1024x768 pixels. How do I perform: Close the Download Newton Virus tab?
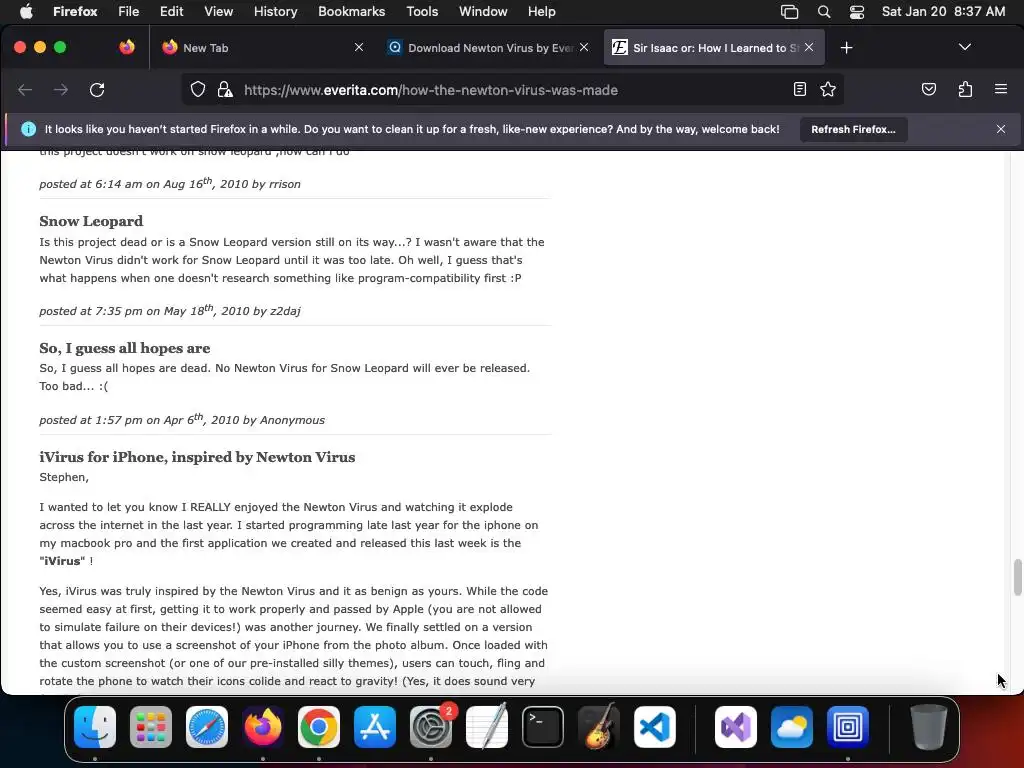coord(584,47)
